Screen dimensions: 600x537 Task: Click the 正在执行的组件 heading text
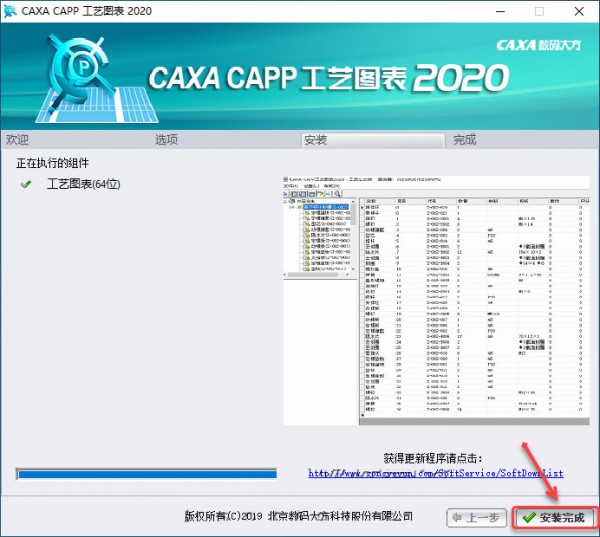[x=58, y=161]
